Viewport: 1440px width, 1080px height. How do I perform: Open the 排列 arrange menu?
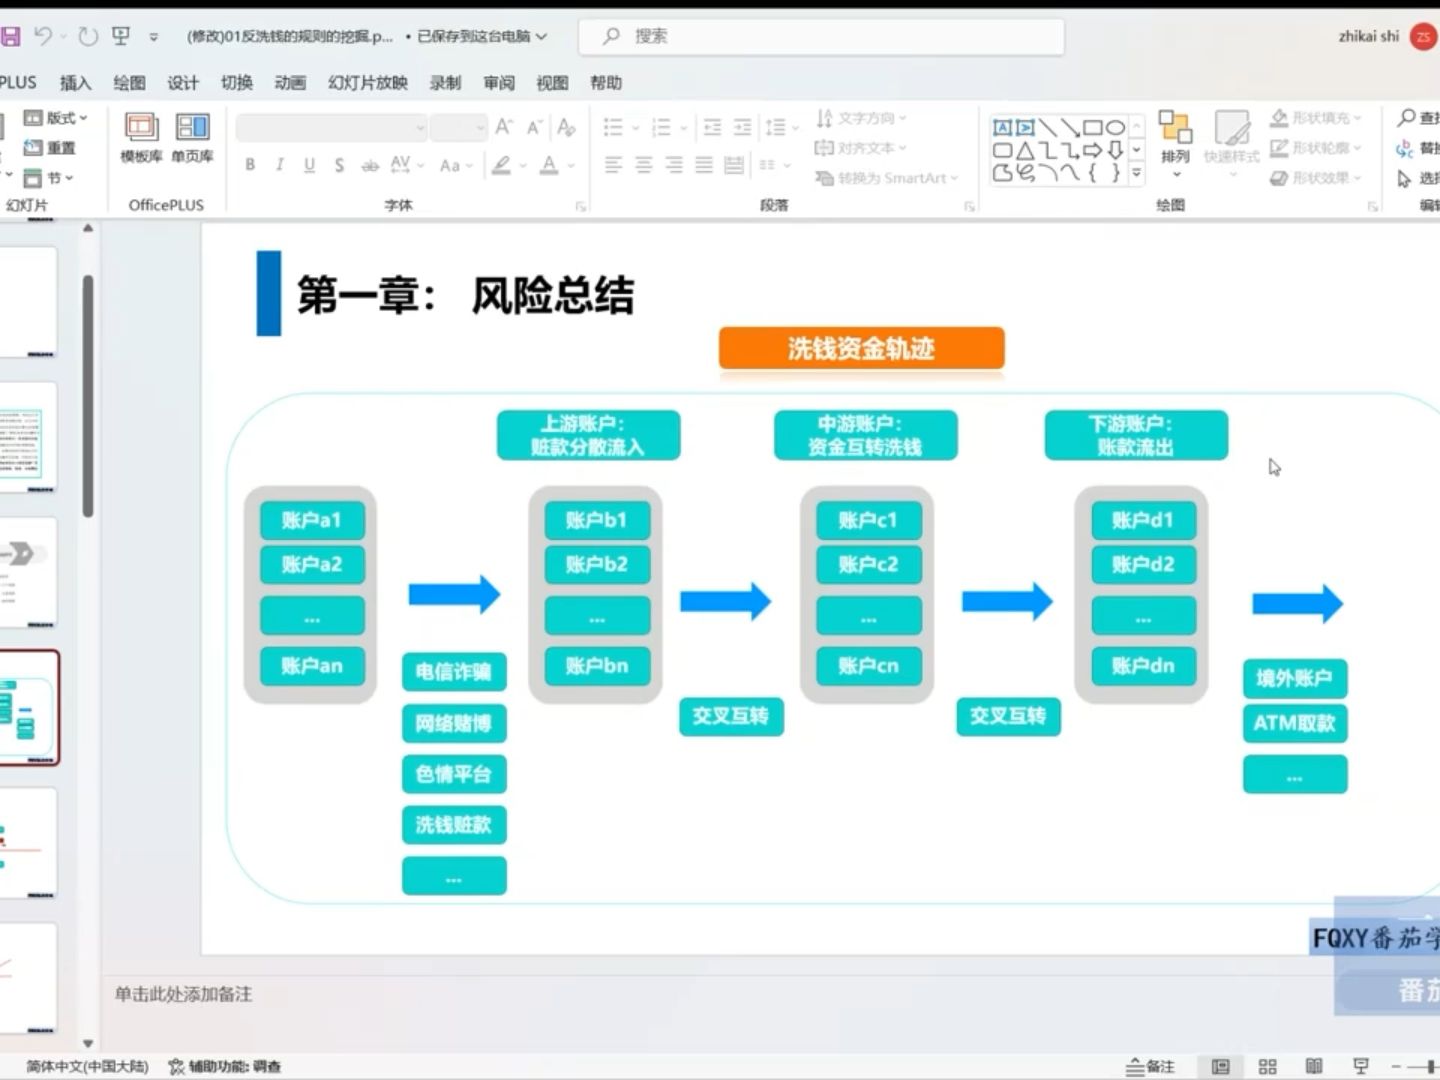click(1175, 143)
